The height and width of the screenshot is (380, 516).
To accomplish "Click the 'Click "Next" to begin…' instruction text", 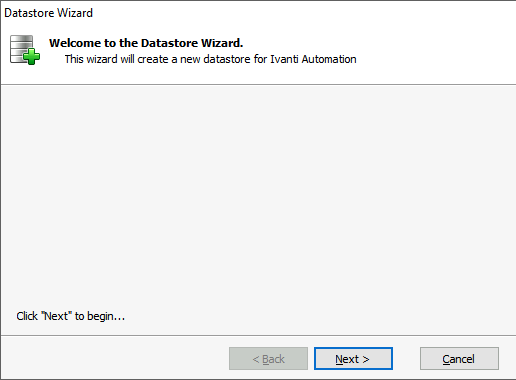I will 71,316.
